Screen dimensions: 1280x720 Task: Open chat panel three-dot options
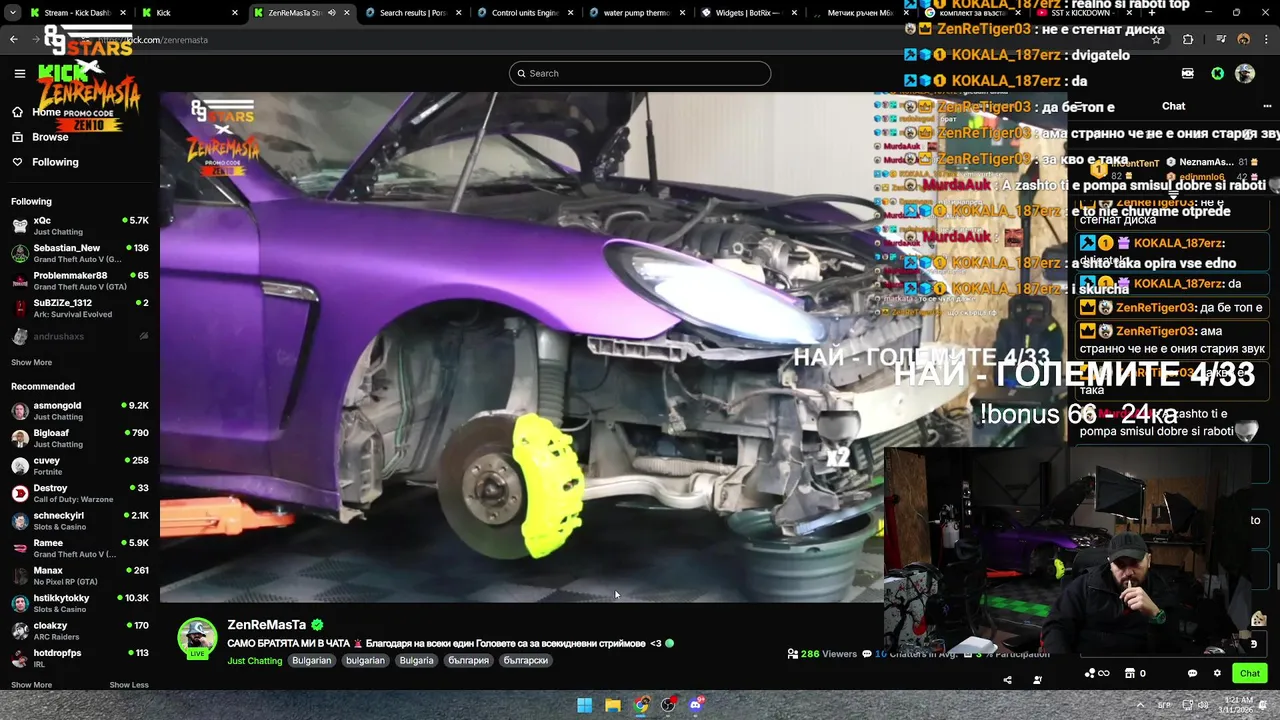click(x=1267, y=106)
